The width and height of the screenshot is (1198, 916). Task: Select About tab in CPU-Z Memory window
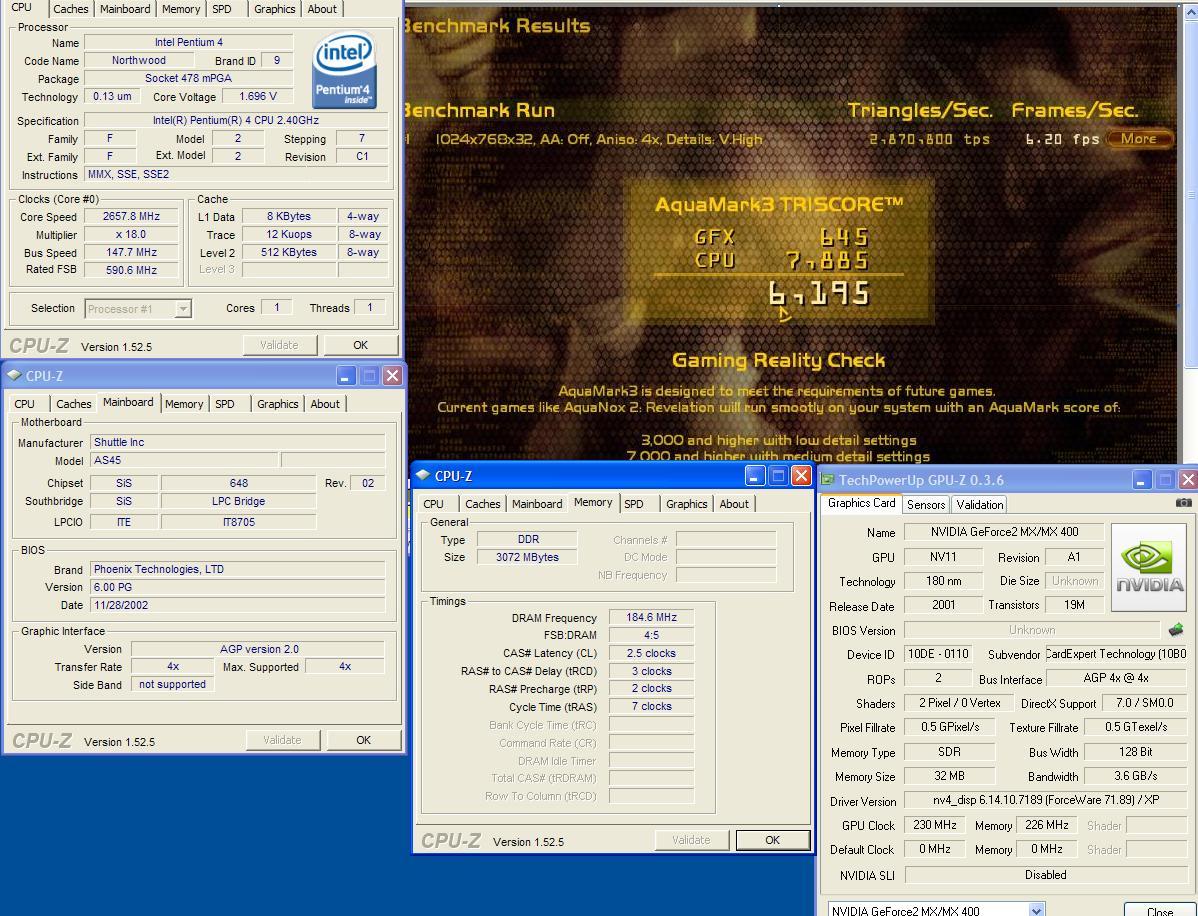coord(734,503)
